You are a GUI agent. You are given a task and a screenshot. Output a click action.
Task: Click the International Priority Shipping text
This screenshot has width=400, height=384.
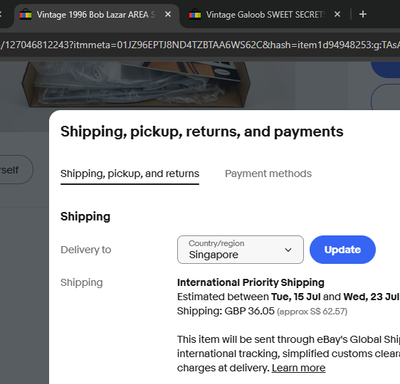[x=251, y=282]
